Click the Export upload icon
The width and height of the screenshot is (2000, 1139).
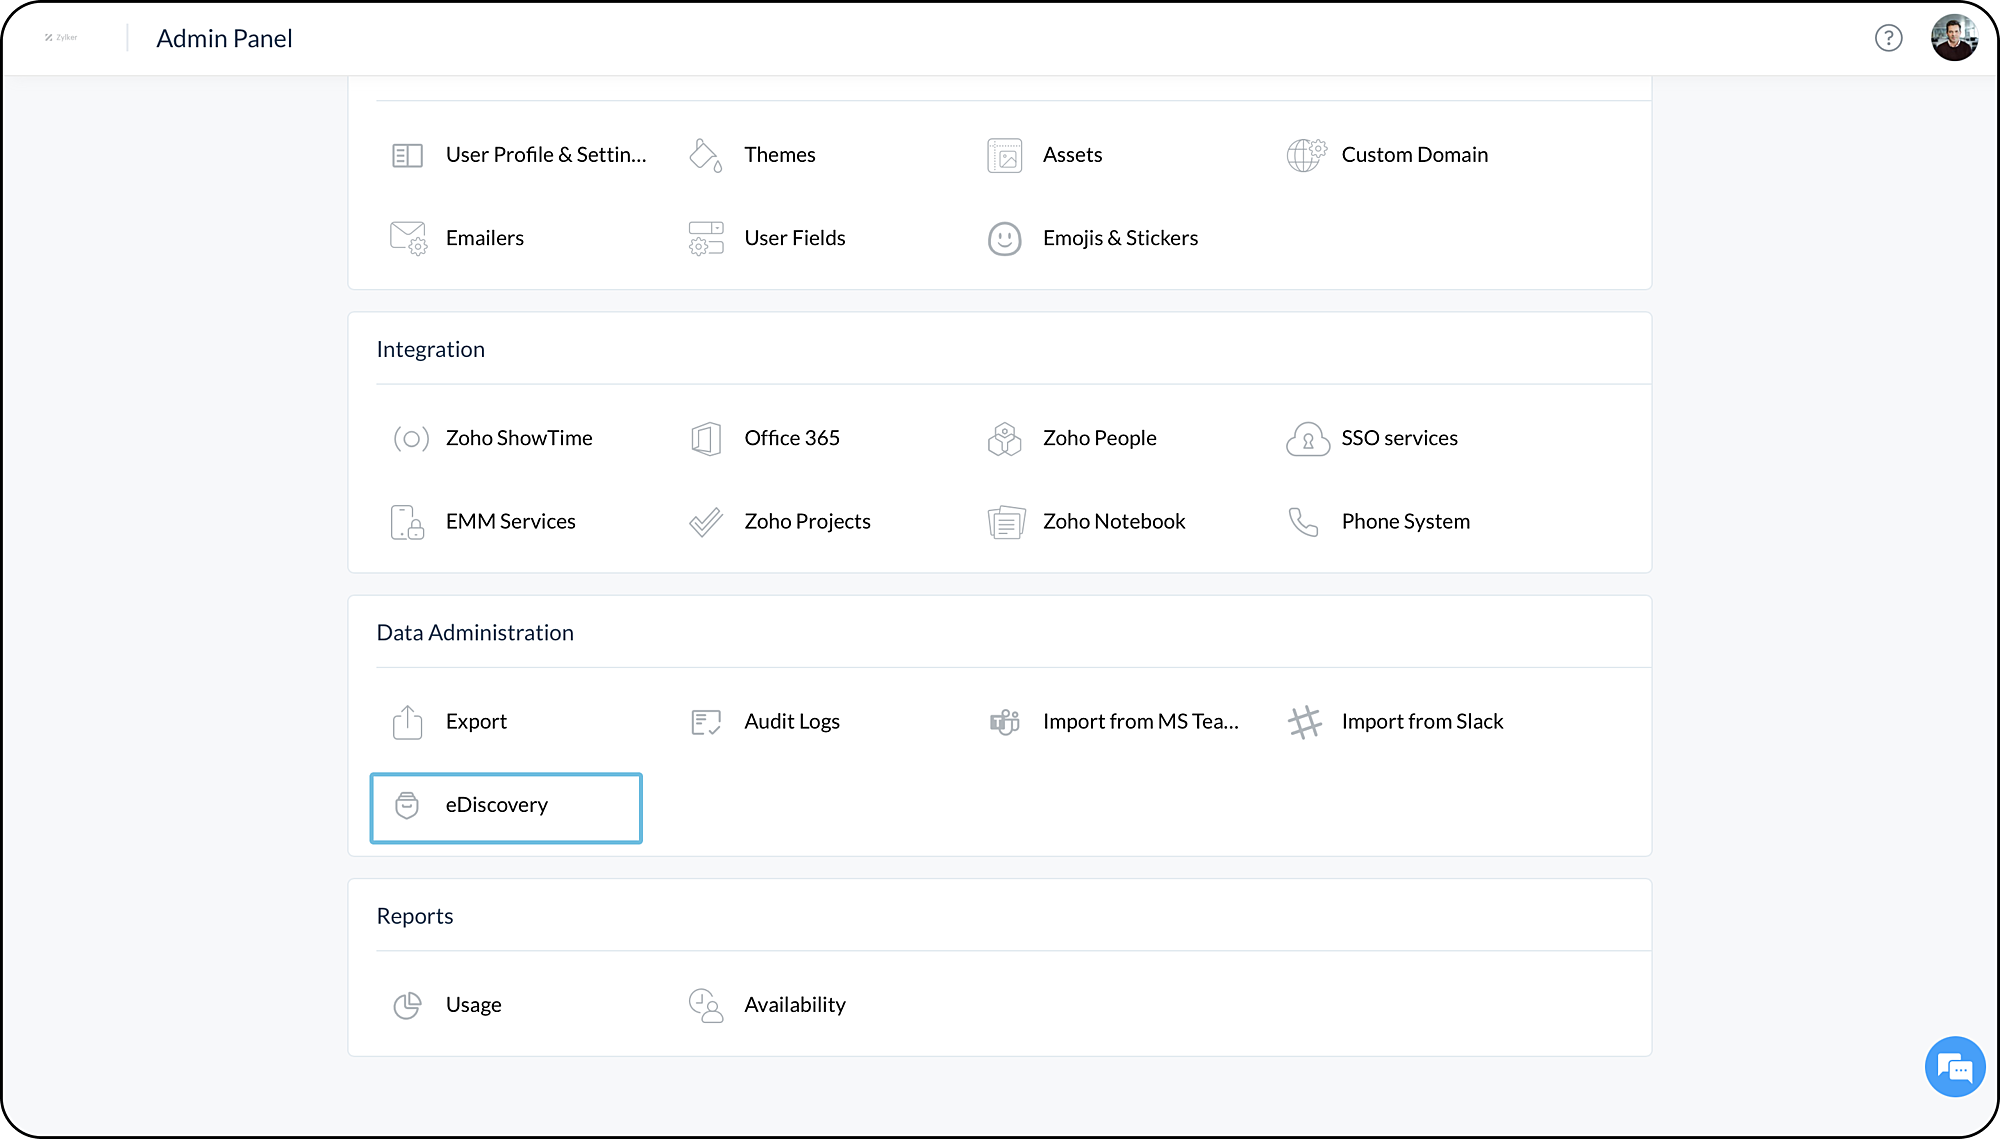pos(408,722)
